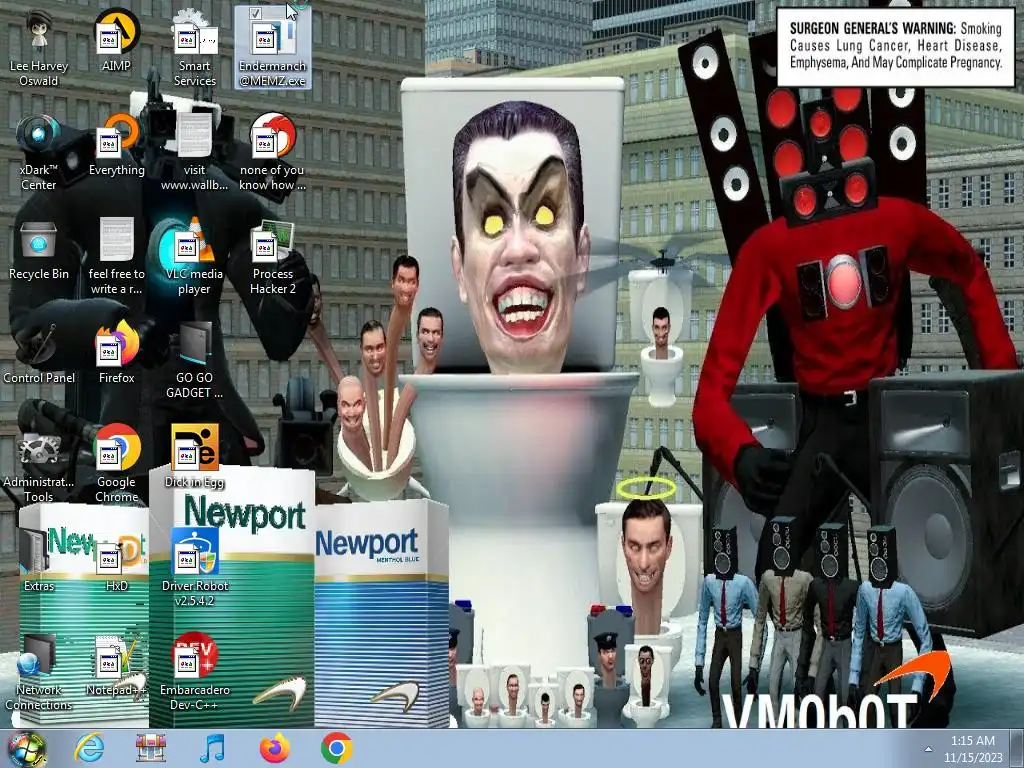Launch VLC media player

[194, 256]
